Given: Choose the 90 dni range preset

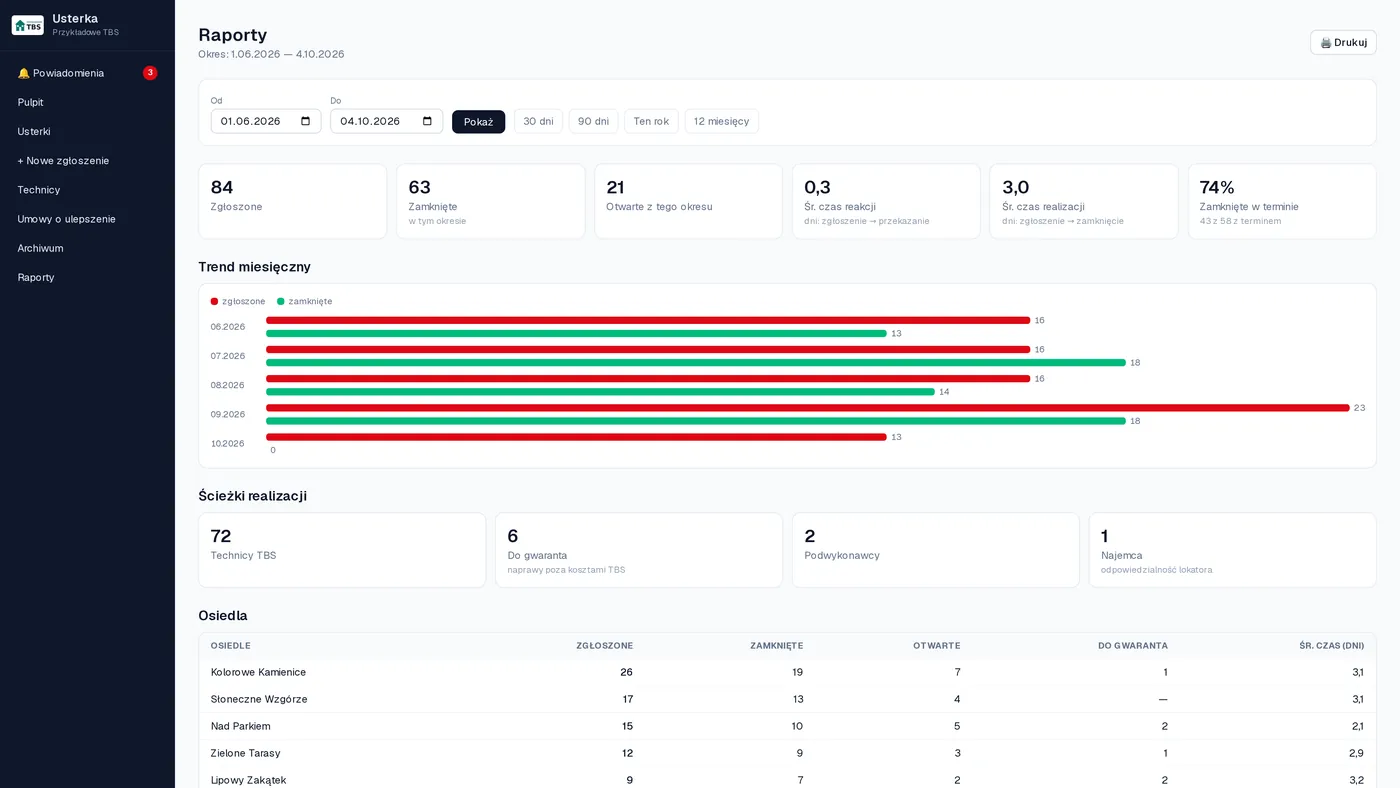Looking at the screenshot, I should [x=593, y=121].
